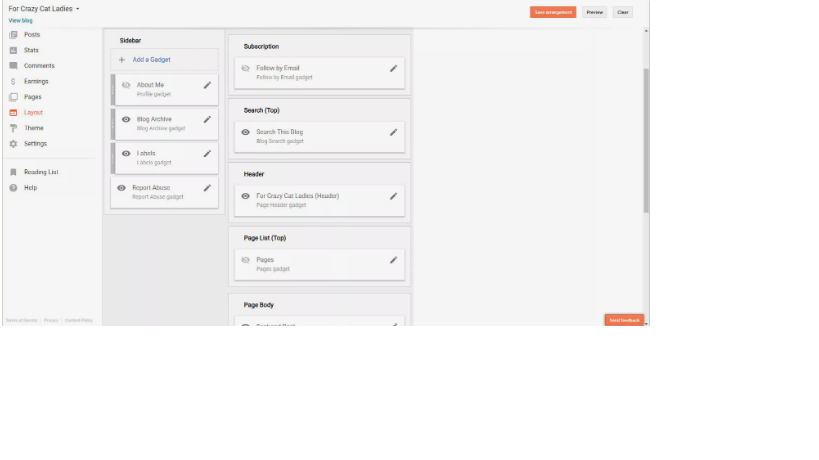Edit the Report Abuse gadget via pencil
Screen dimensions: 819x460
pos(207,188)
